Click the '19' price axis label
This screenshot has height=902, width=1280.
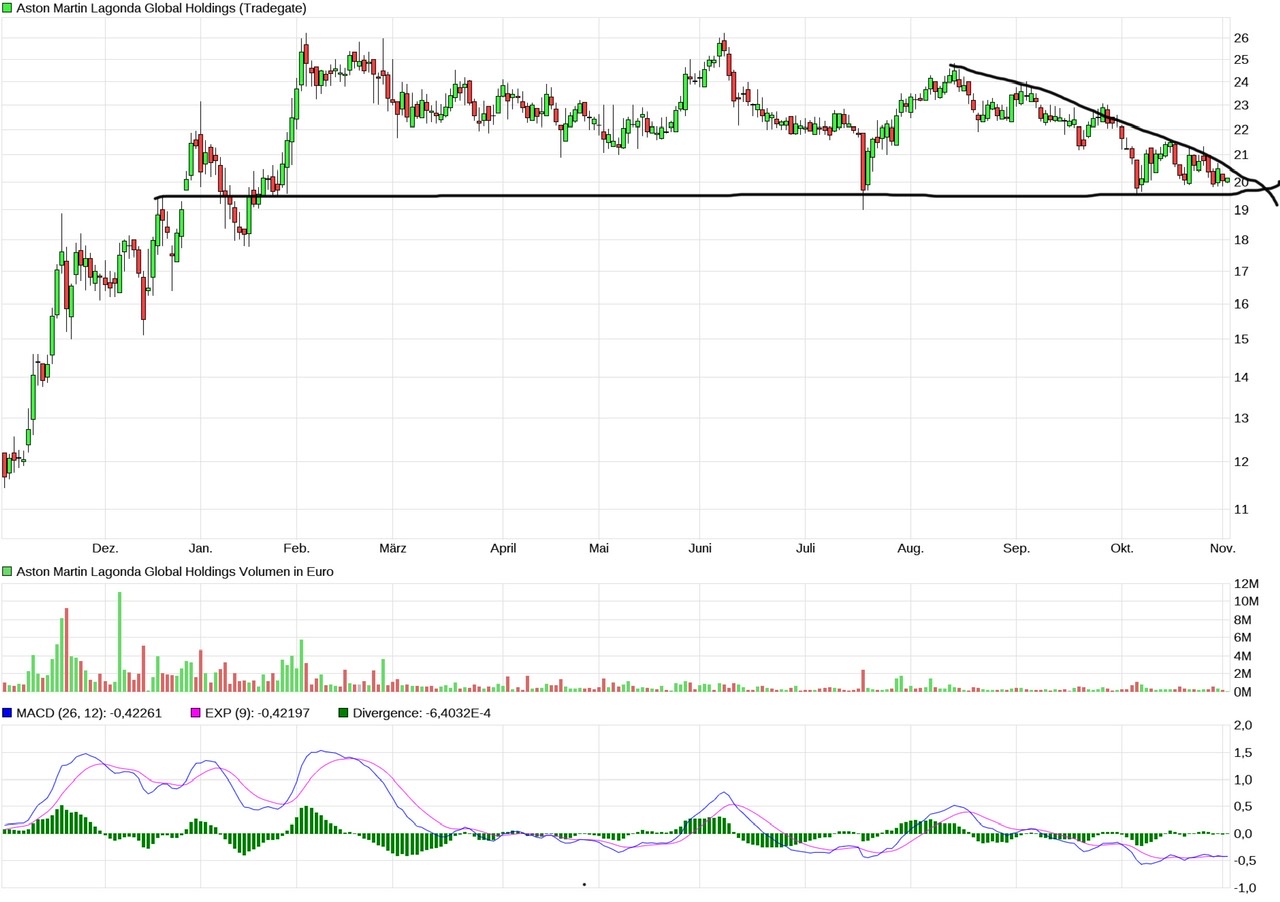click(x=1241, y=210)
